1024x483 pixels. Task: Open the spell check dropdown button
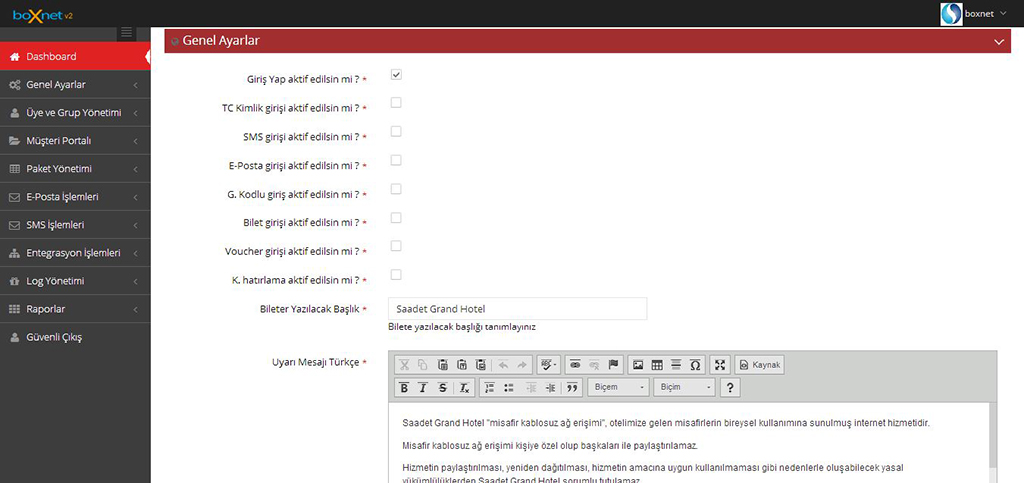click(547, 365)
